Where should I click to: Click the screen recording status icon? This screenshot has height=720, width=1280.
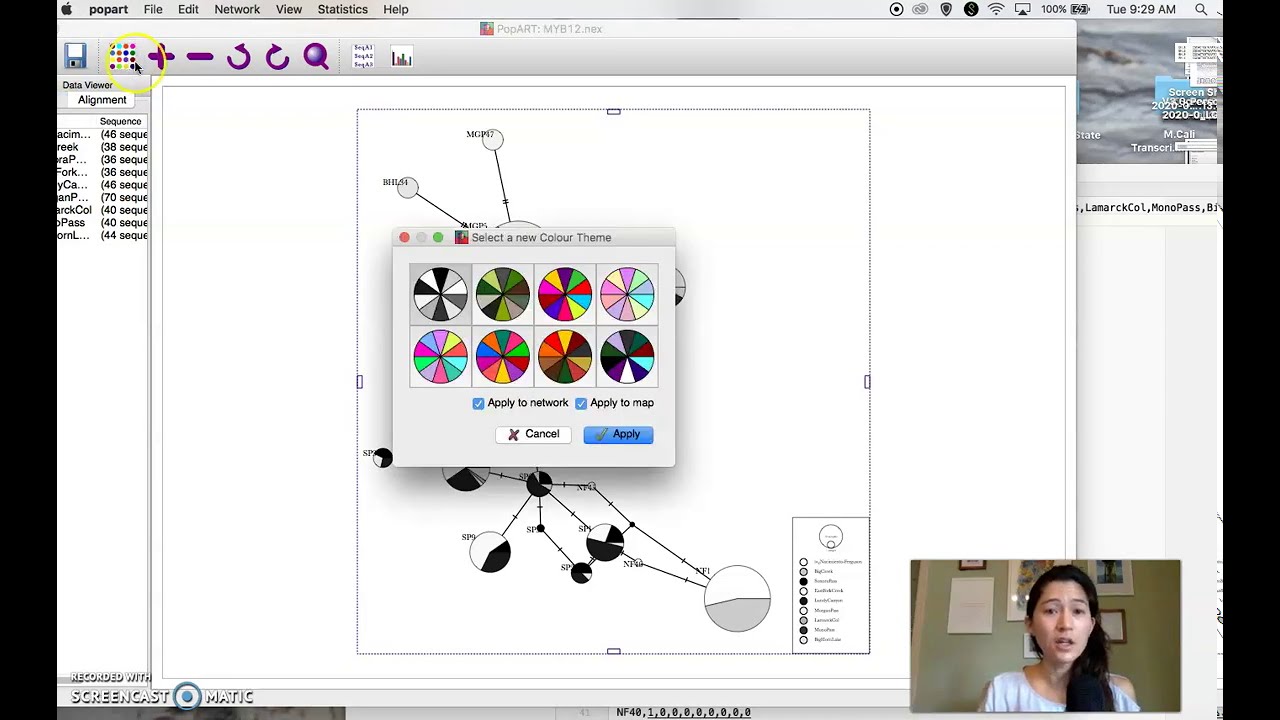pos(896,9)
